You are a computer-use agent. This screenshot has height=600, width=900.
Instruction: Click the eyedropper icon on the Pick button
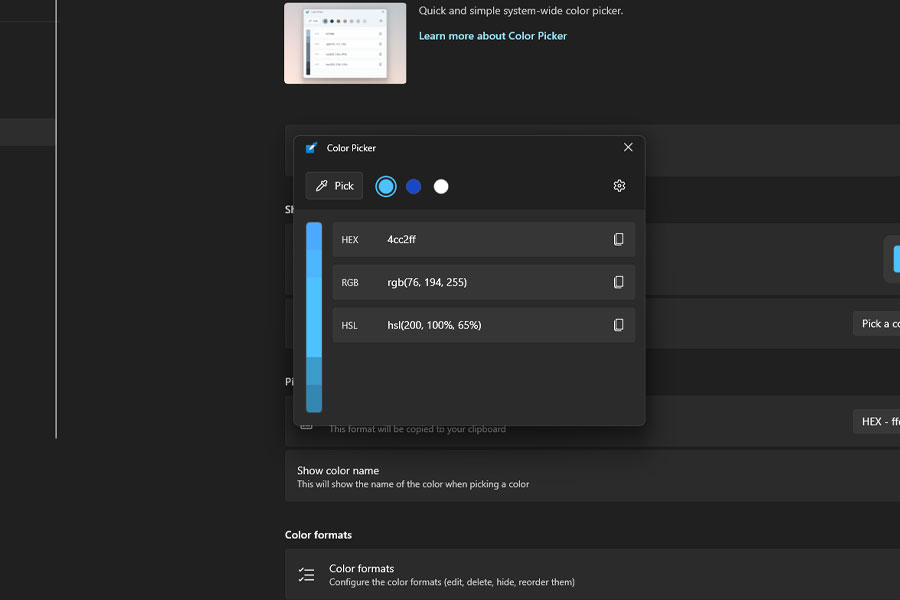322,185
